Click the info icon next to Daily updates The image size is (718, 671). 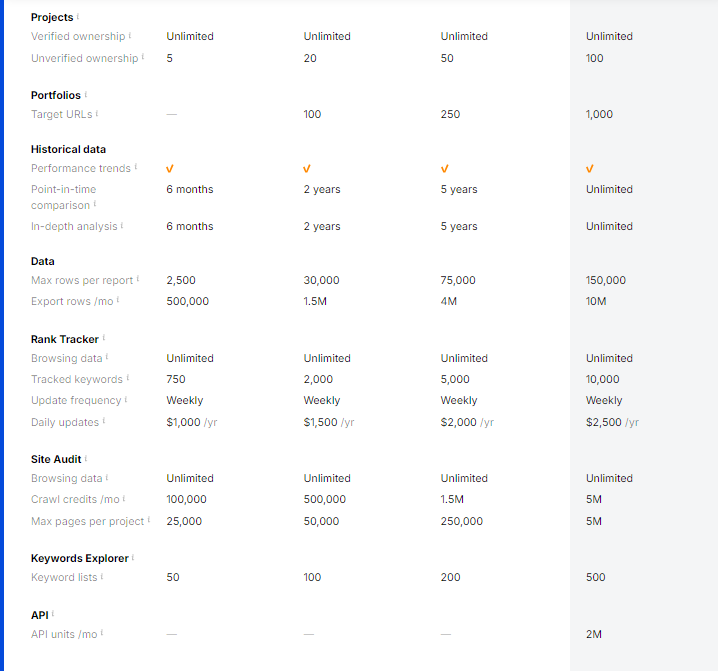pos(104,422)
